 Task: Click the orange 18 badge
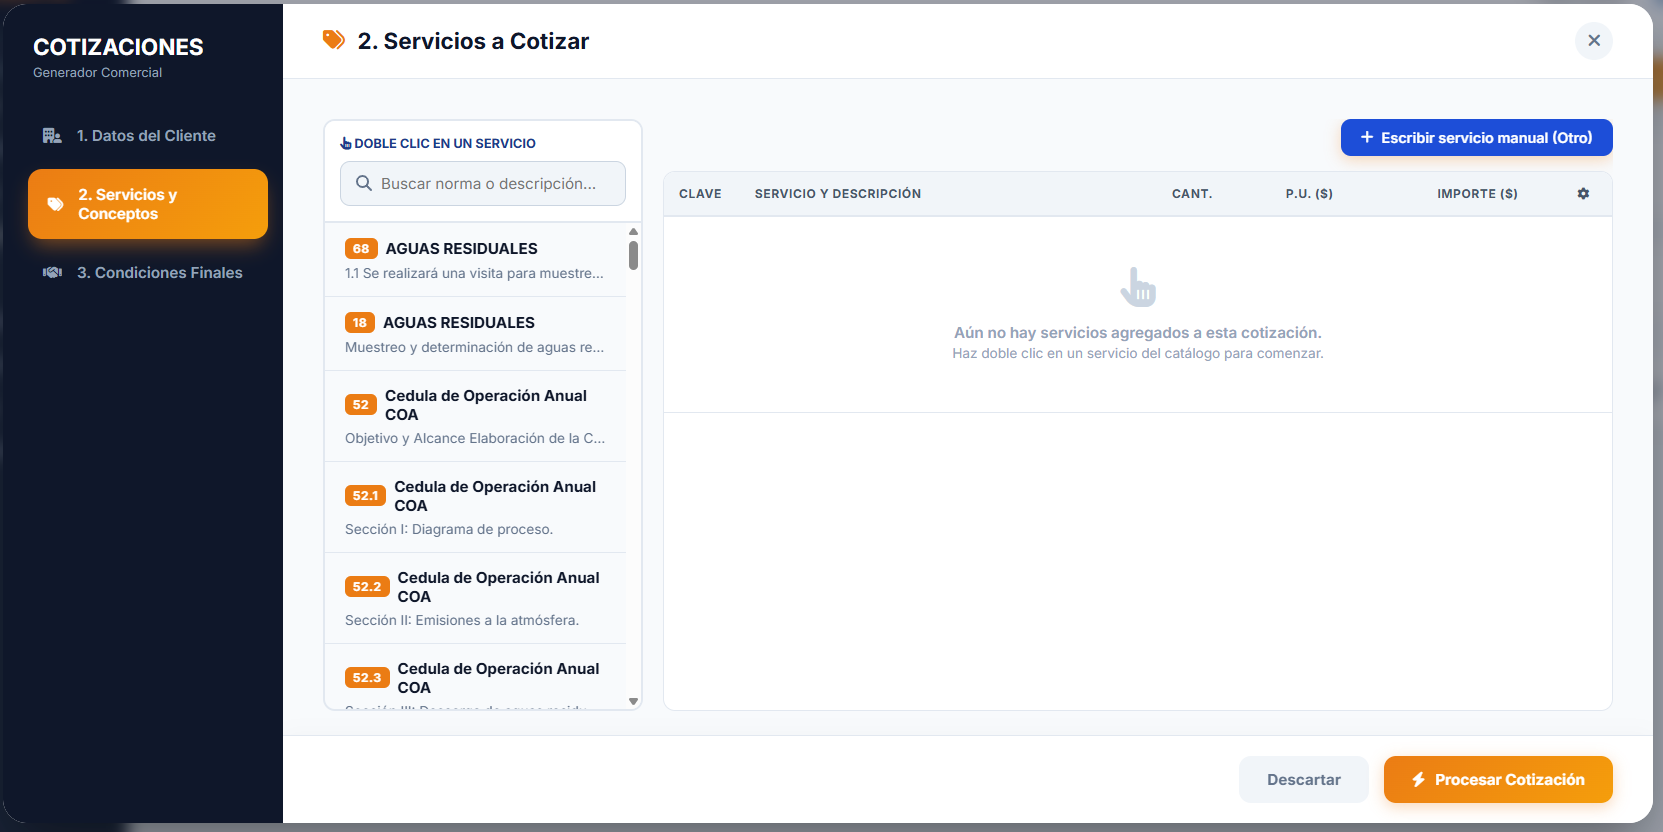(360, 323)
